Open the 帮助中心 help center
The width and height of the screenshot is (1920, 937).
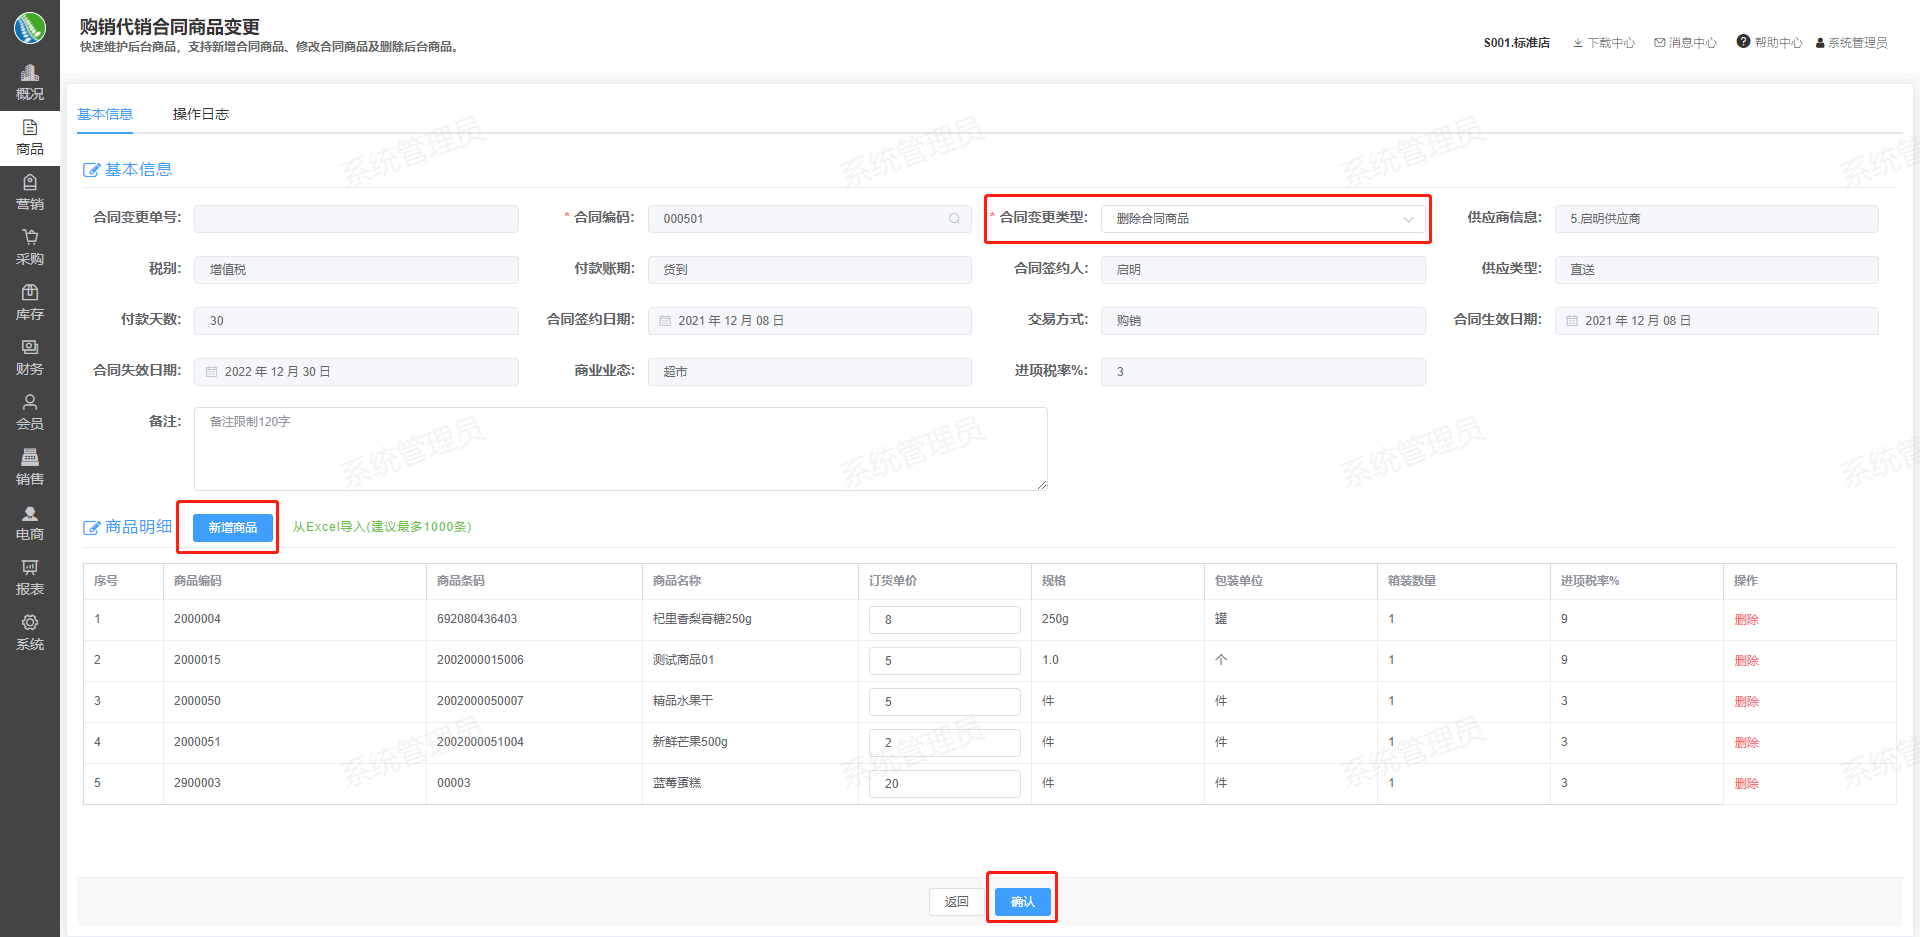point(1769,42)
